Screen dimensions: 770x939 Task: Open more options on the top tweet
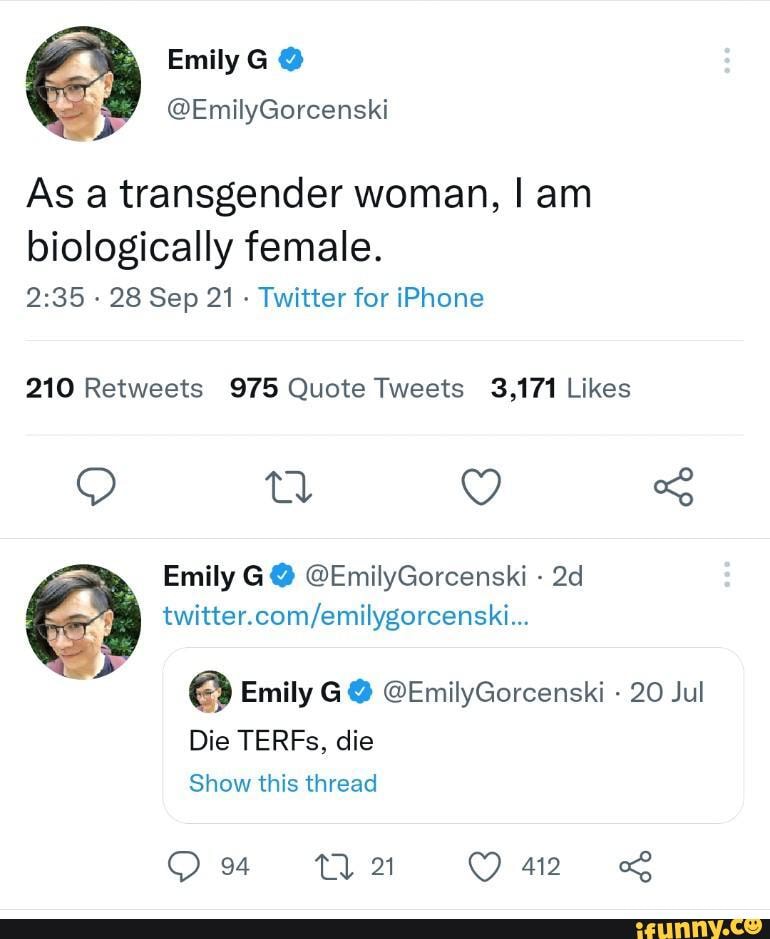click(x=726, y=60)
